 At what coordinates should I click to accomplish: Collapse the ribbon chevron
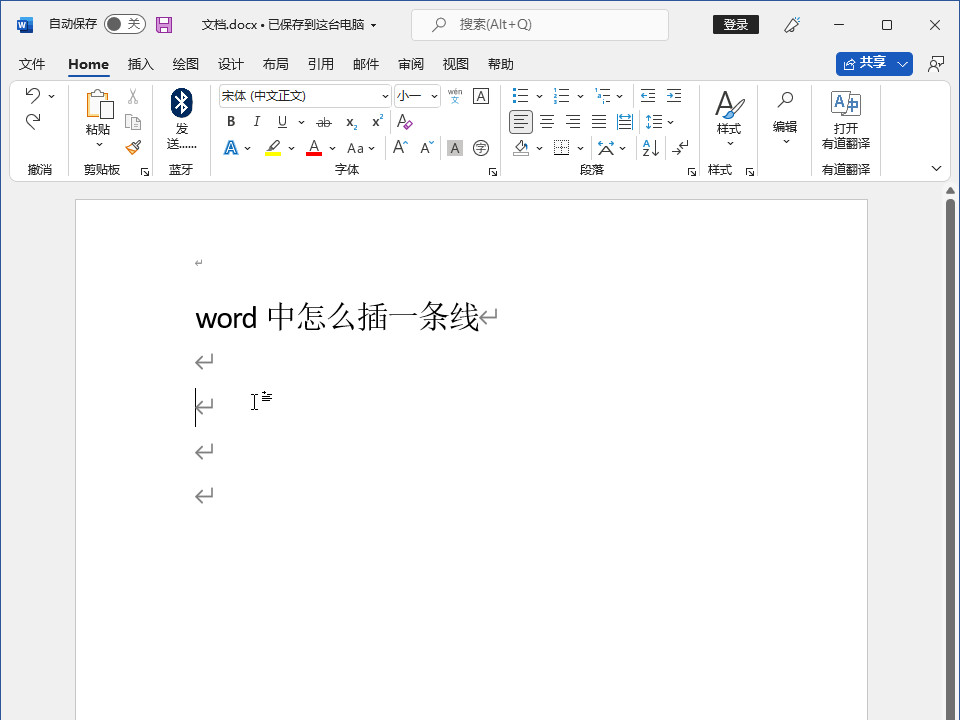(x=936, y=168)
